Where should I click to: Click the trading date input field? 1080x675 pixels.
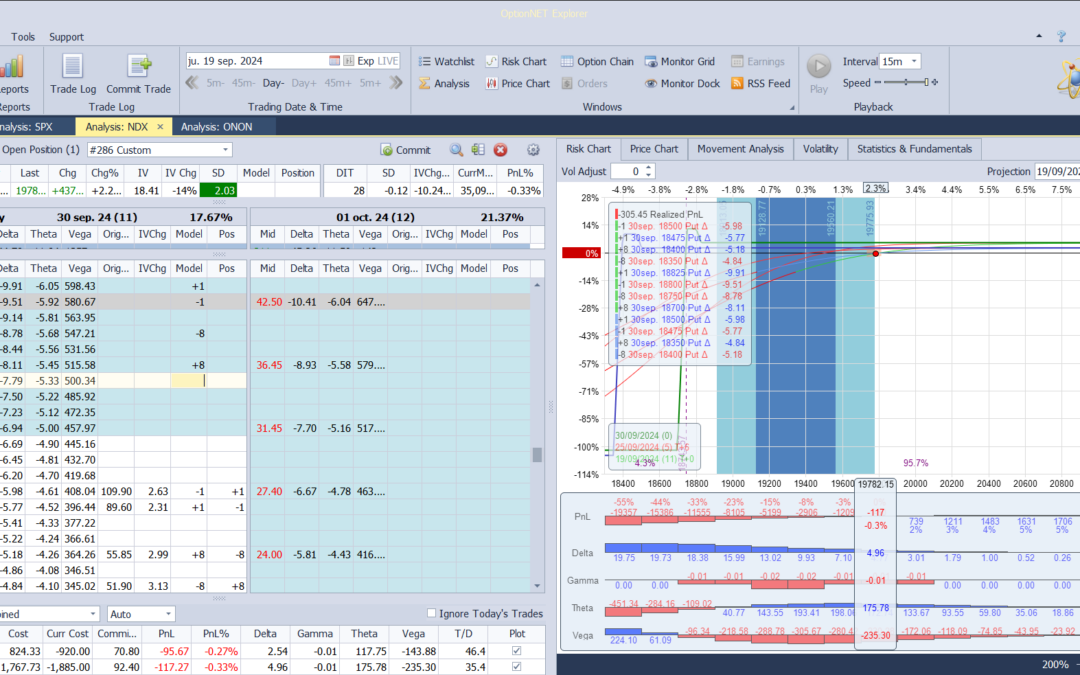click(x=256, y=61)
